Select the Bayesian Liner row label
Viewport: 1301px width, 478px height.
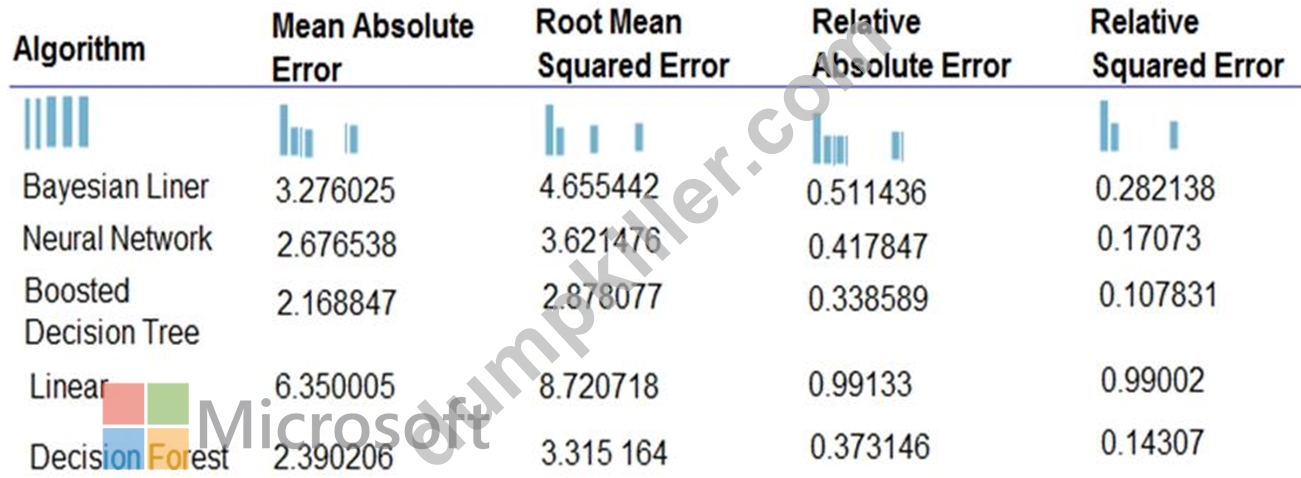pyautogui.click(x=116, y=187)
